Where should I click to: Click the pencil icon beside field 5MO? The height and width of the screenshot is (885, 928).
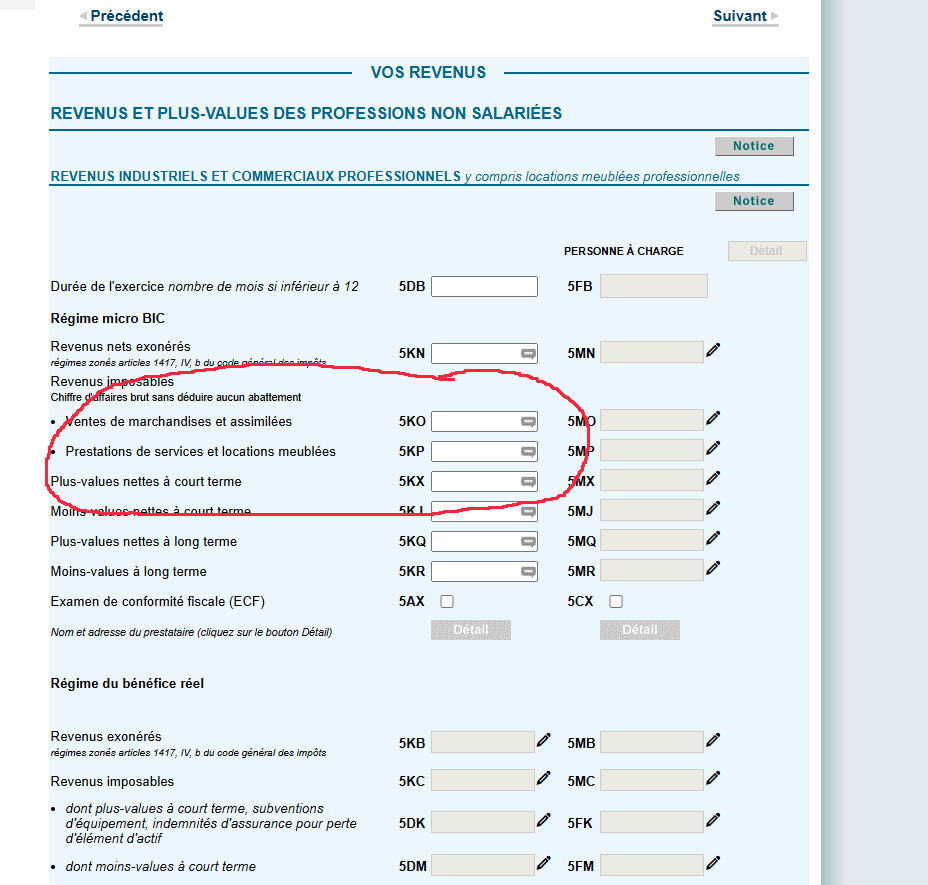point(713,418)
